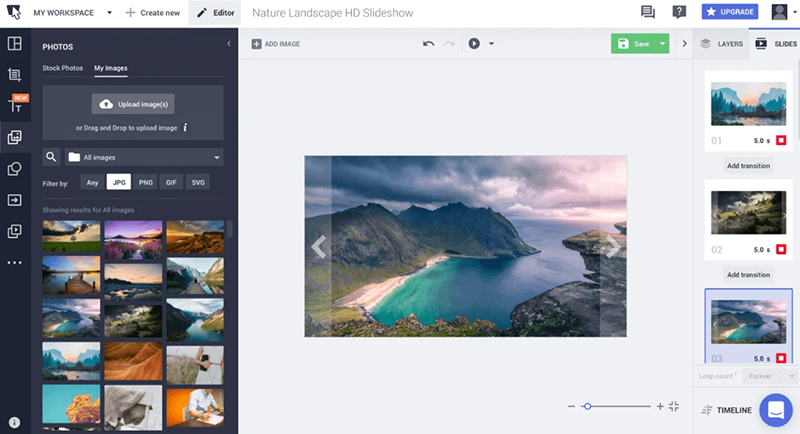Select the JPG filter

[119, 183]
